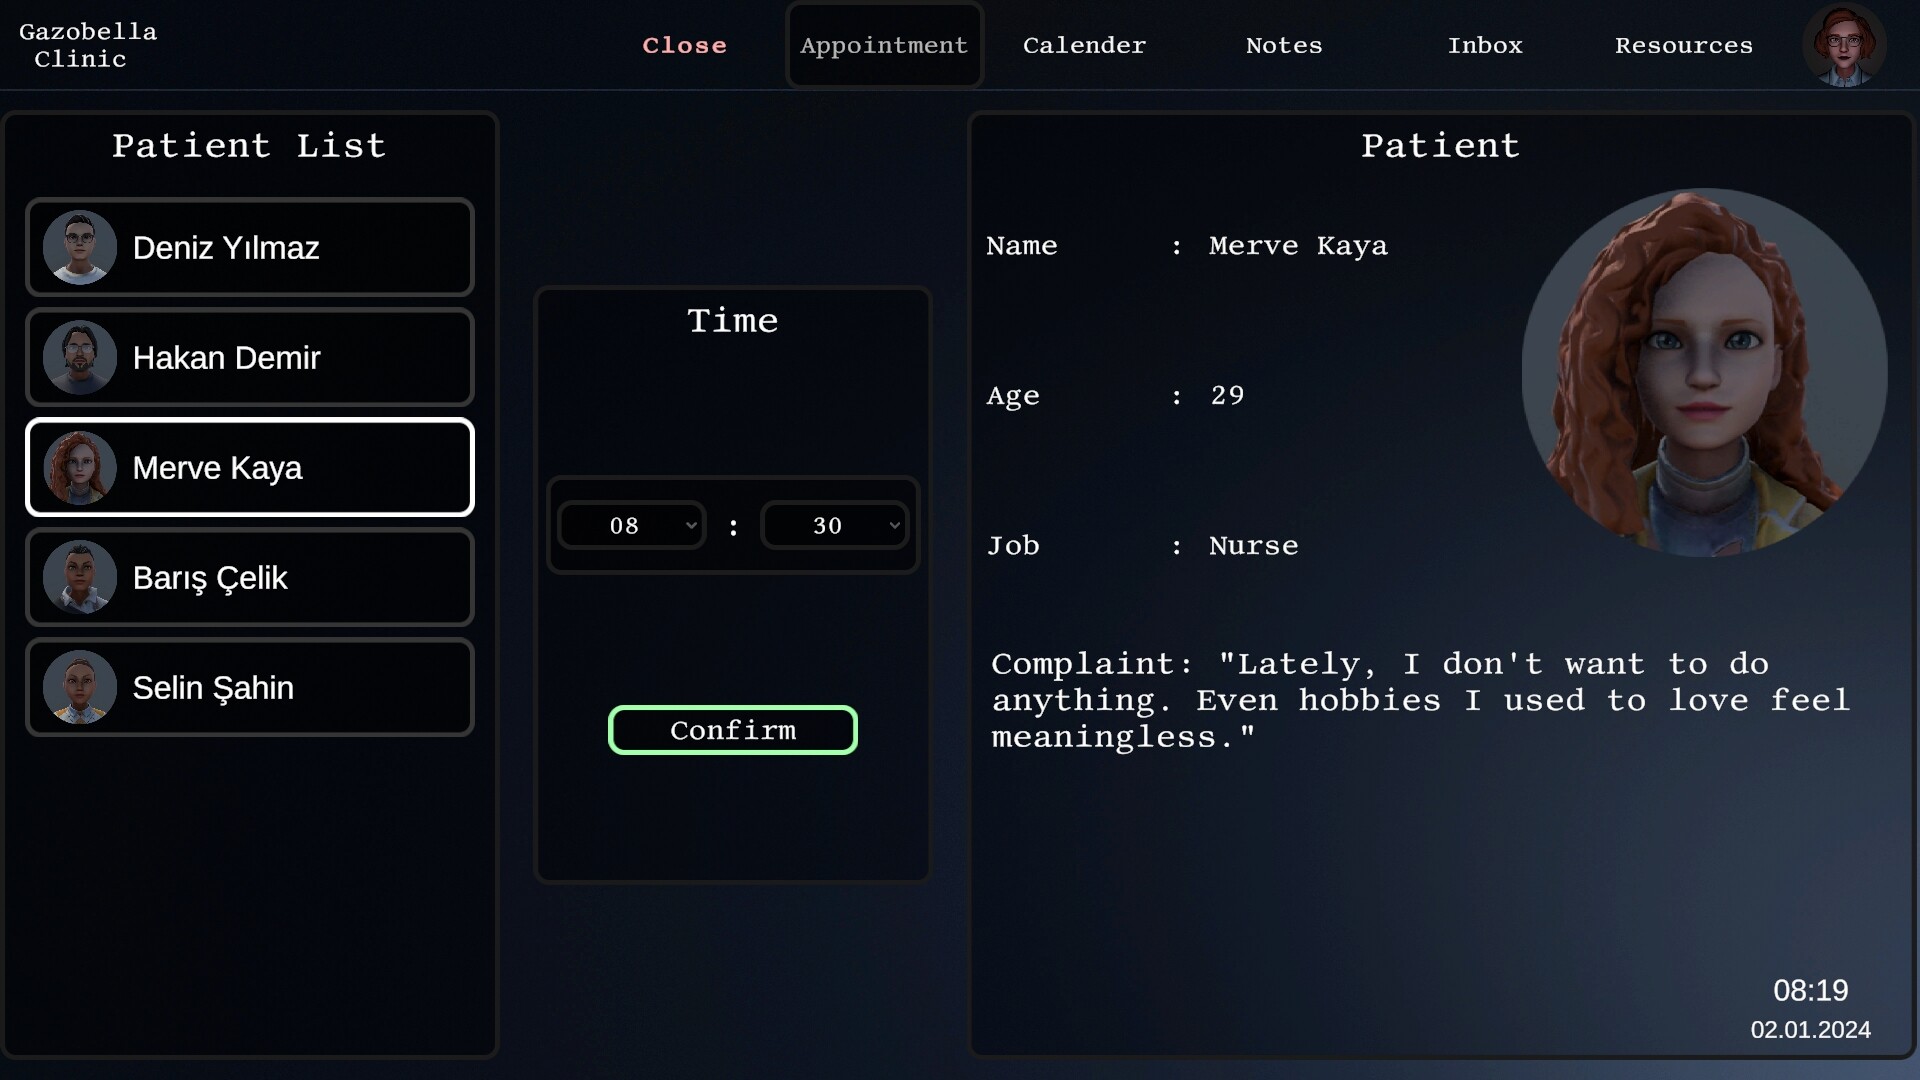Click Selin Şahin's avatar icon

coord(80,687)
